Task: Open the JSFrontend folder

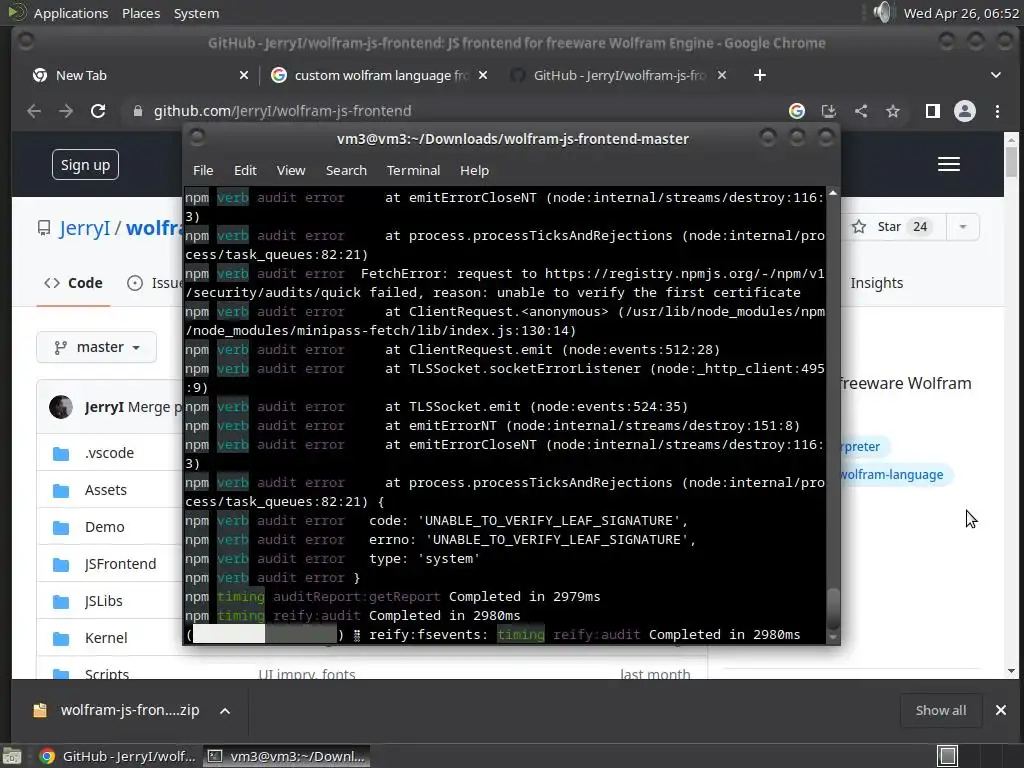Action: click(x=120, y=564)
